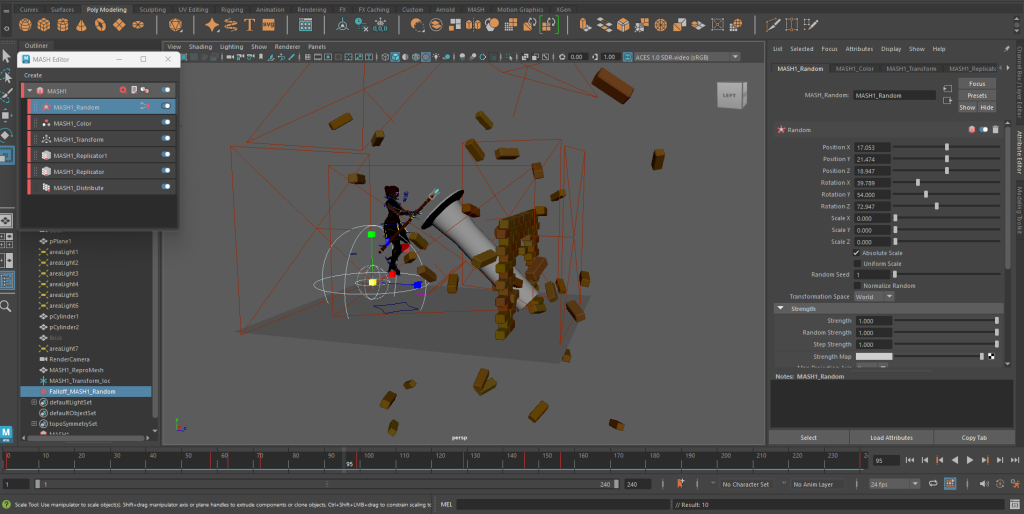Uncheck the Absolute Scale checkbox
Viewport: 1024px width, 514px height.
click(x=856, y=253)
